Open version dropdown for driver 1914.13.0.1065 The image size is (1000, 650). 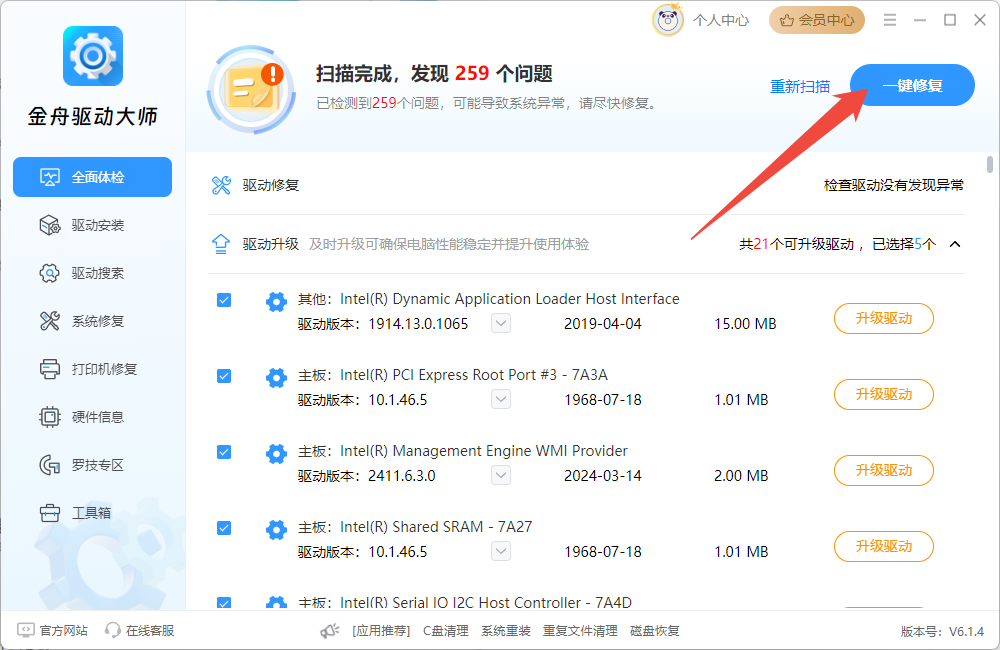[501, 323]
